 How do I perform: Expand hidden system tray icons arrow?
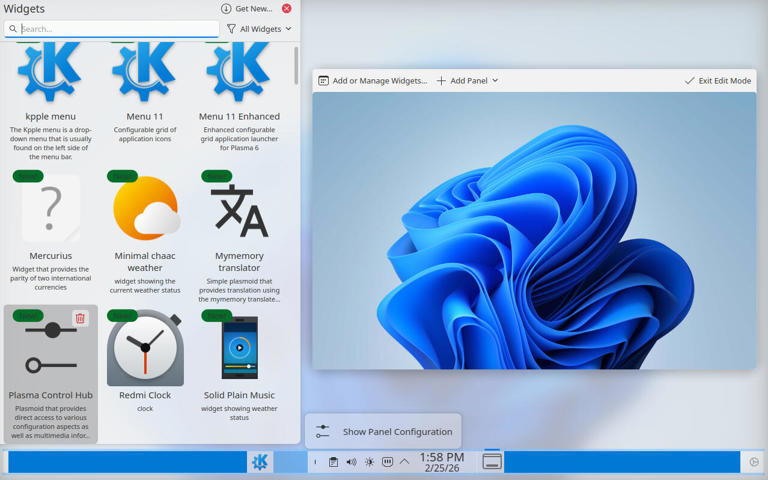pyautogui.click(x=405, y=461)
